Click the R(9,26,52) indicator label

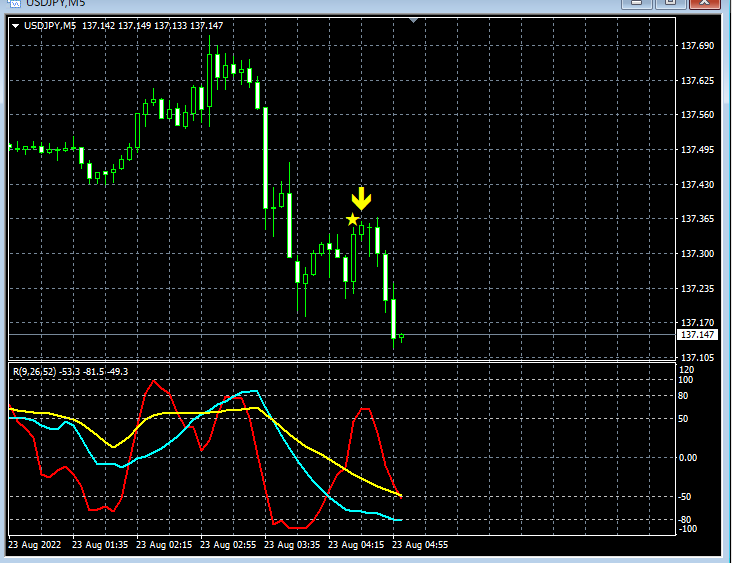click(x=35, y=372)
